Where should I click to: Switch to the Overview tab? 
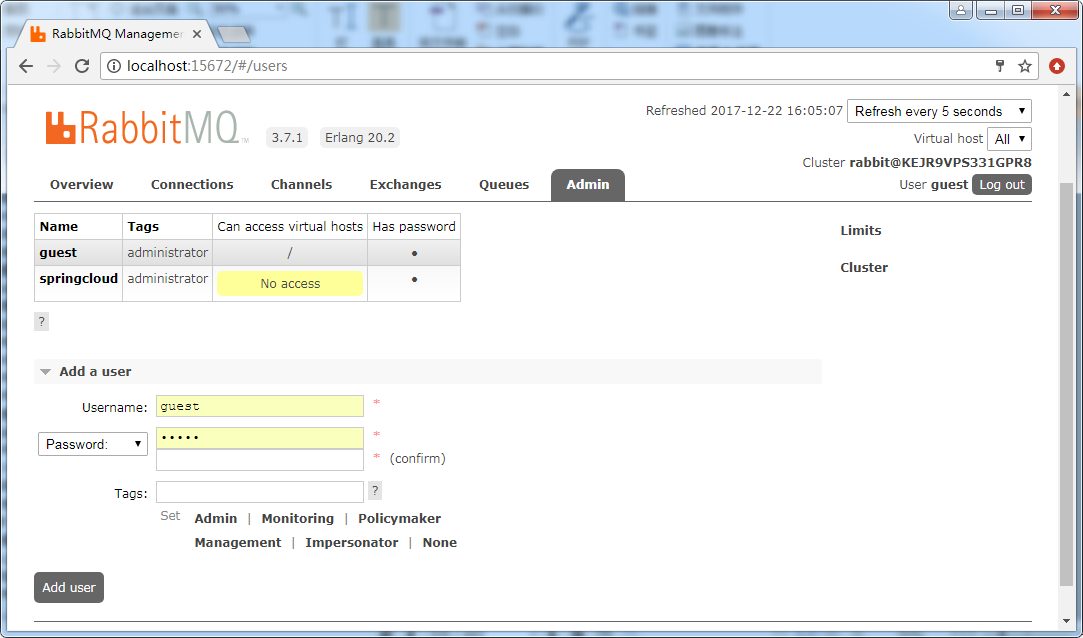click(x=82, y=184)
